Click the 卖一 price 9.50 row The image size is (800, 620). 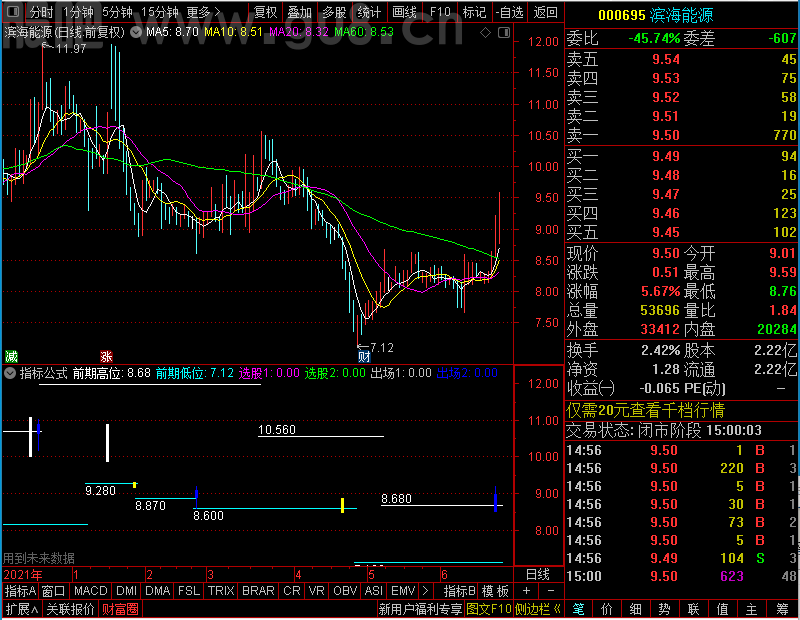pyautogui.click(x=682, y=135)
